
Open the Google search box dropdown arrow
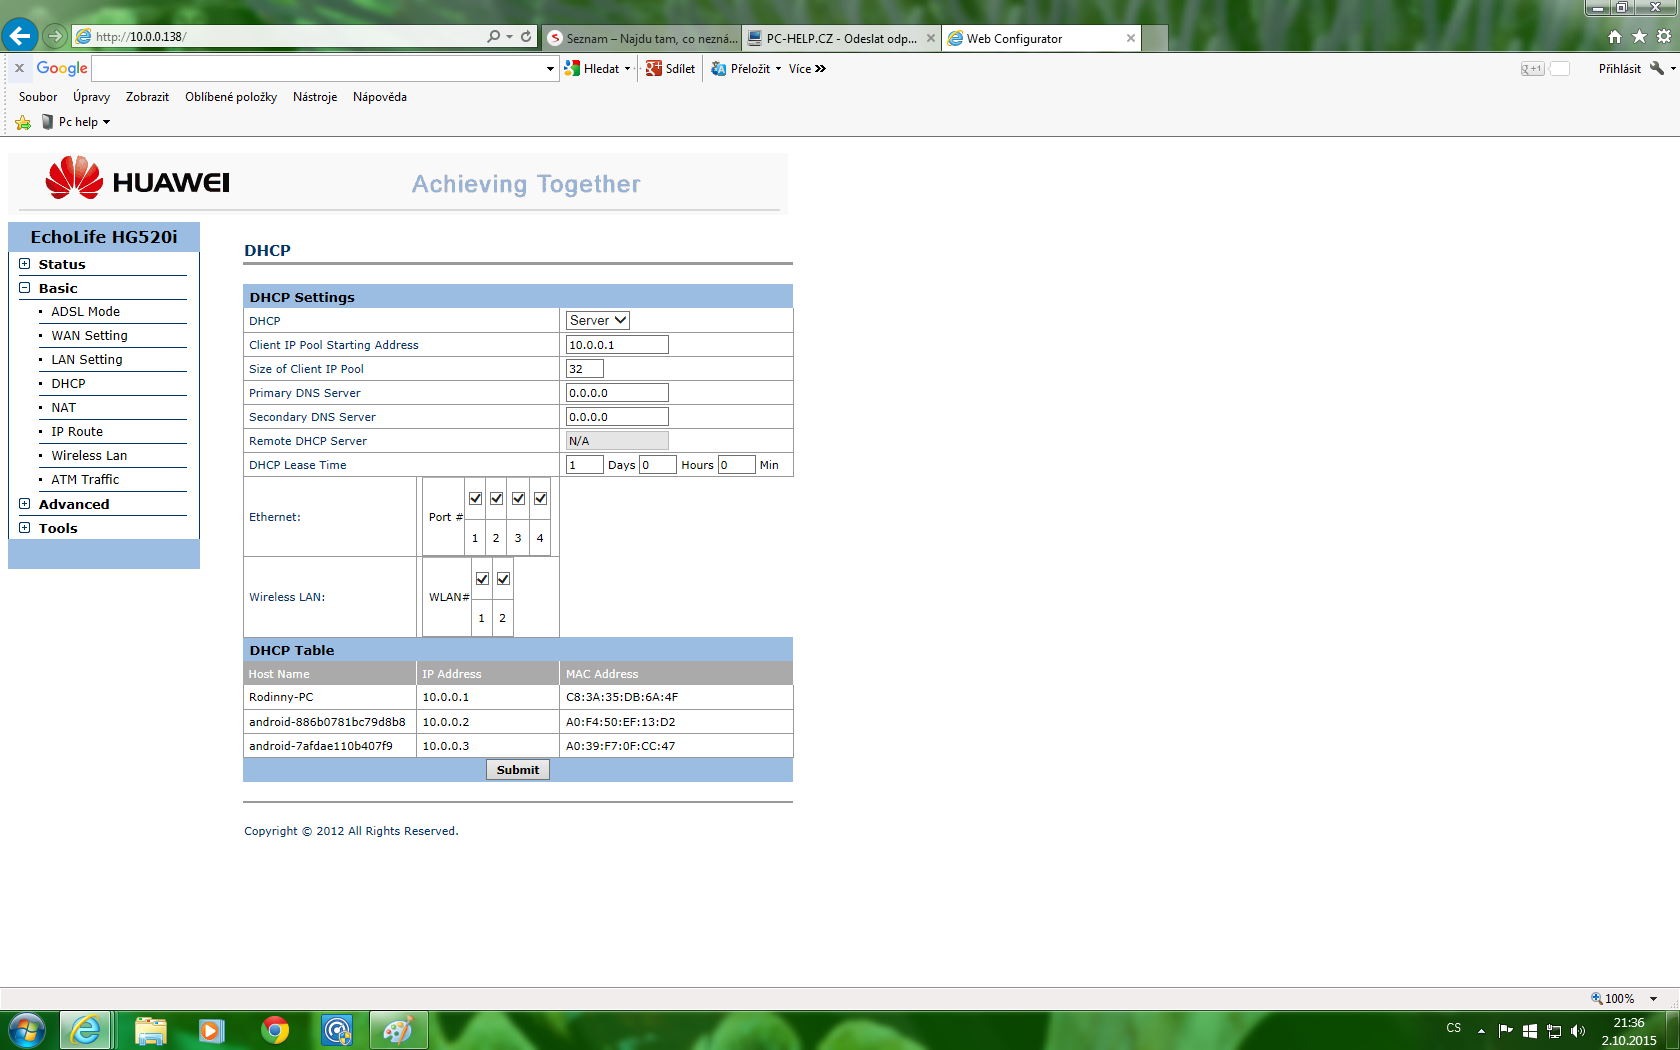[550, 69]
